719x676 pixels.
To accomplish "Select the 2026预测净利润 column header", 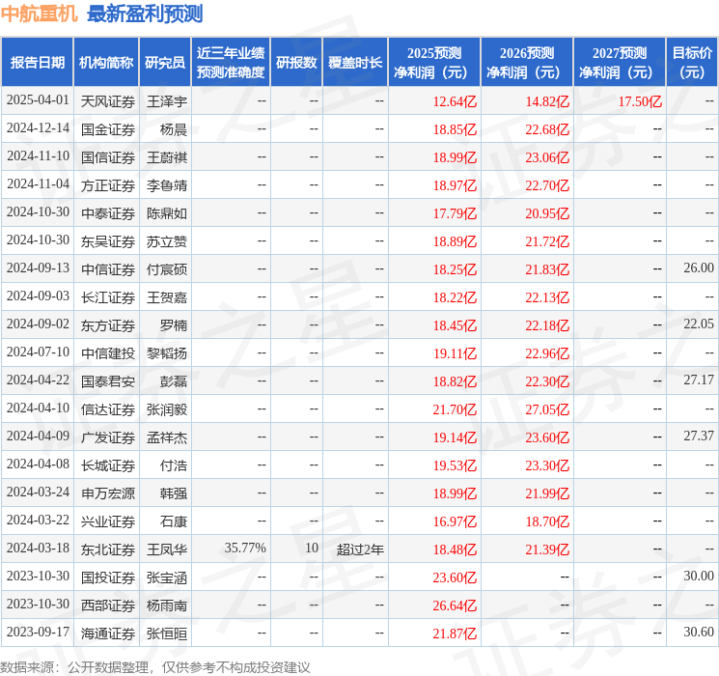I will pyautogui.click(x=527, y=62).
